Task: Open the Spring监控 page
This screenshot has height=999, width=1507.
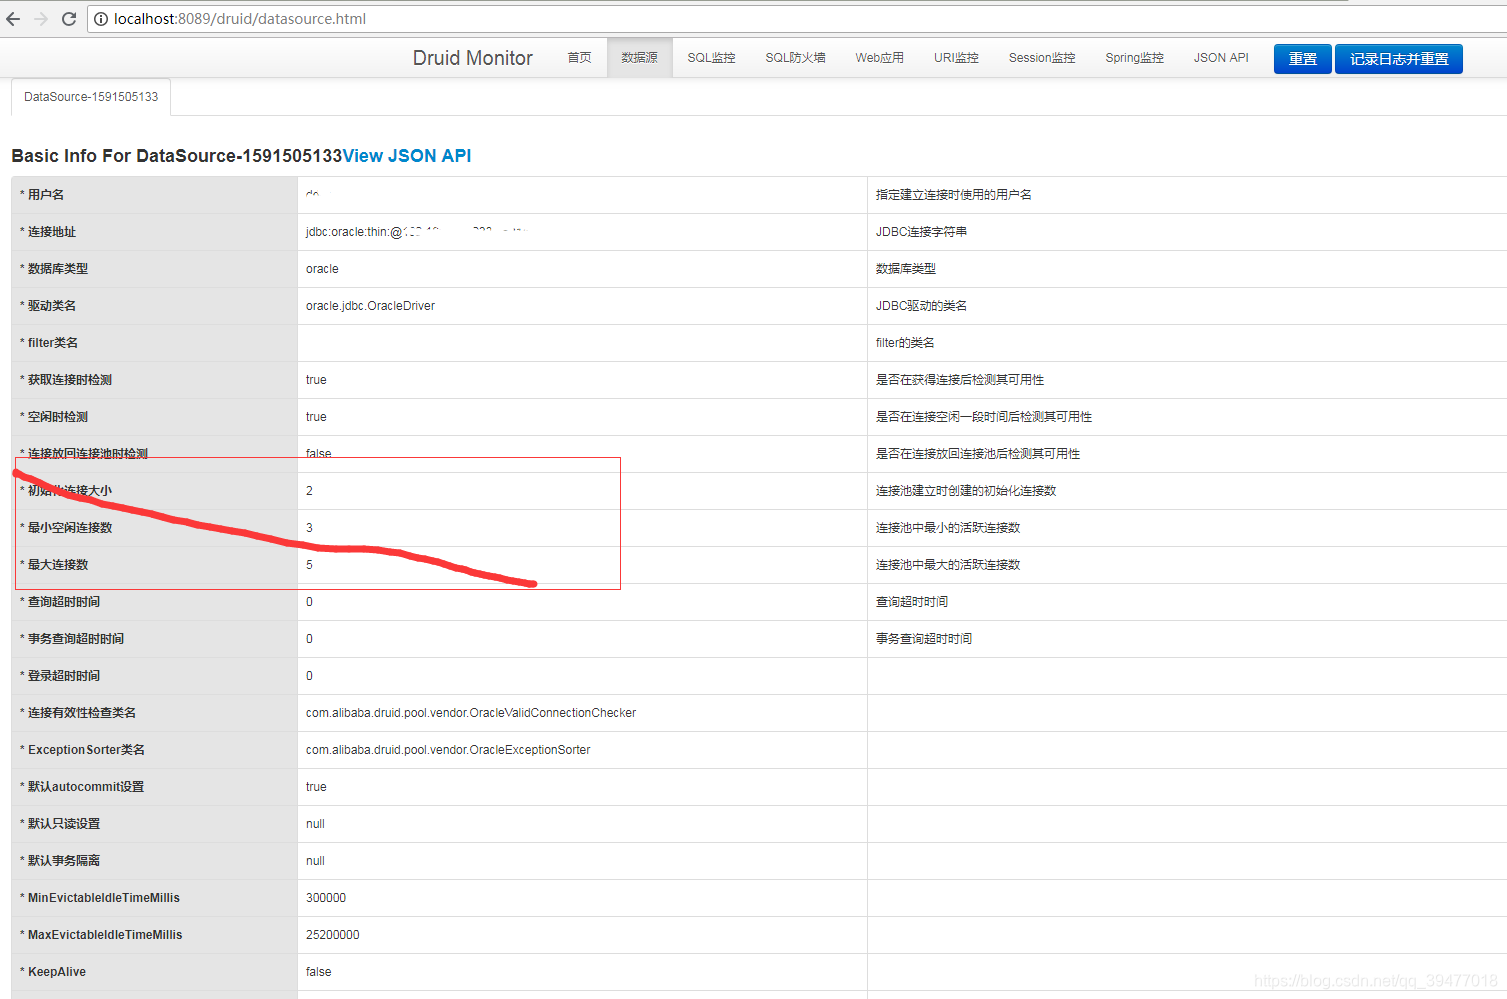Action: (1135, 58)
